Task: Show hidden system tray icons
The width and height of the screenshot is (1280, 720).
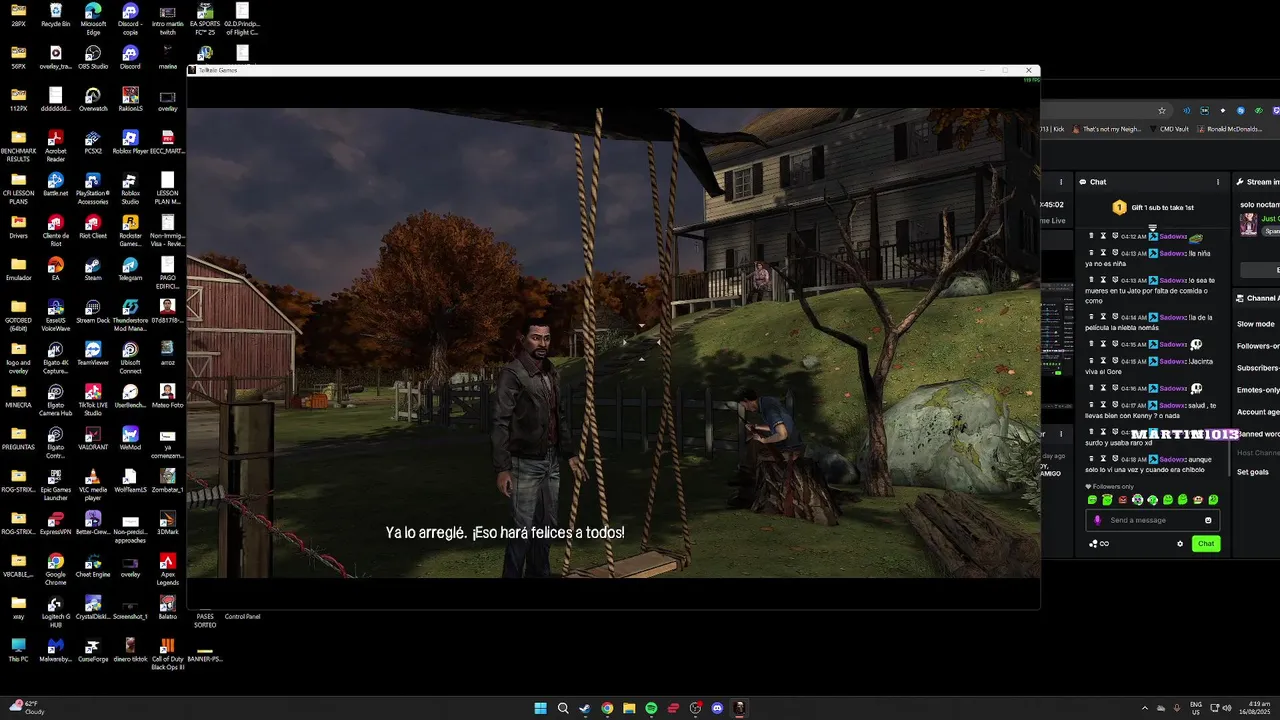Action: point(1145,708)
